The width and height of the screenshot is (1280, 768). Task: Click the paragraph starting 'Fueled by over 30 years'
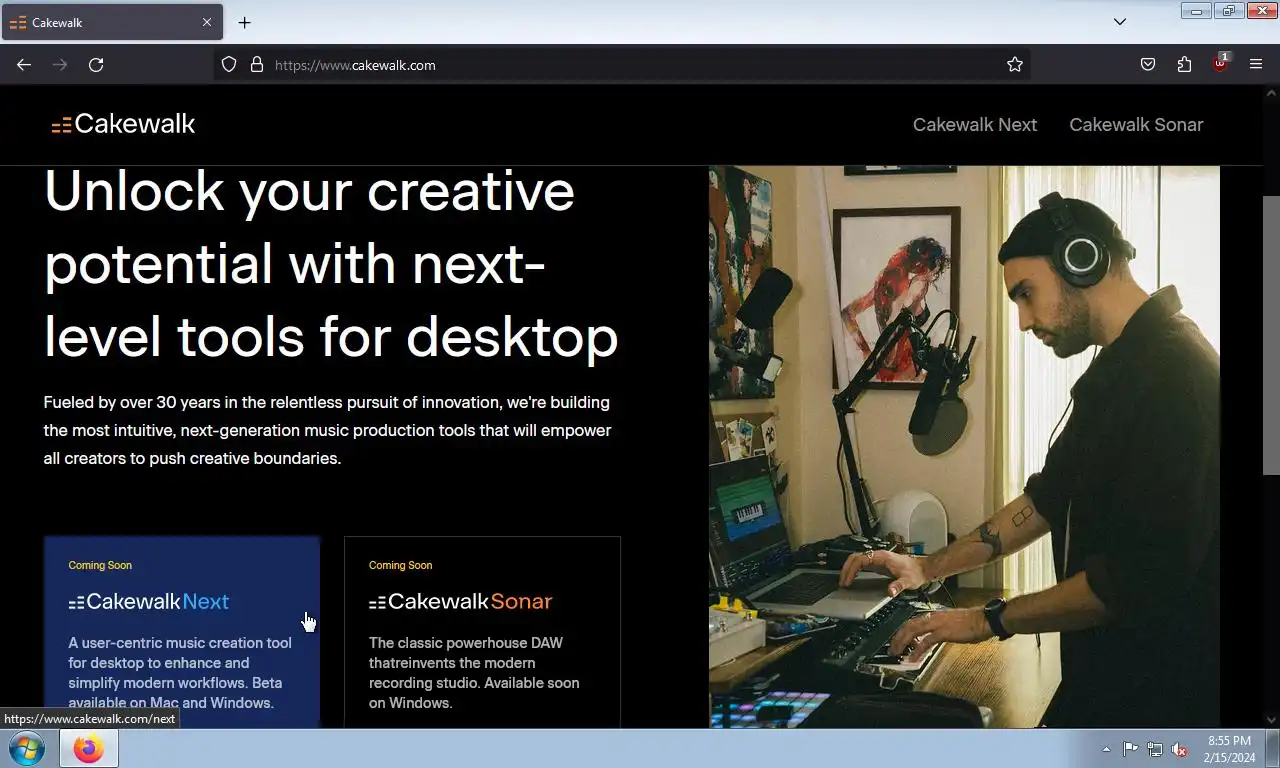(x=327, y=430)
